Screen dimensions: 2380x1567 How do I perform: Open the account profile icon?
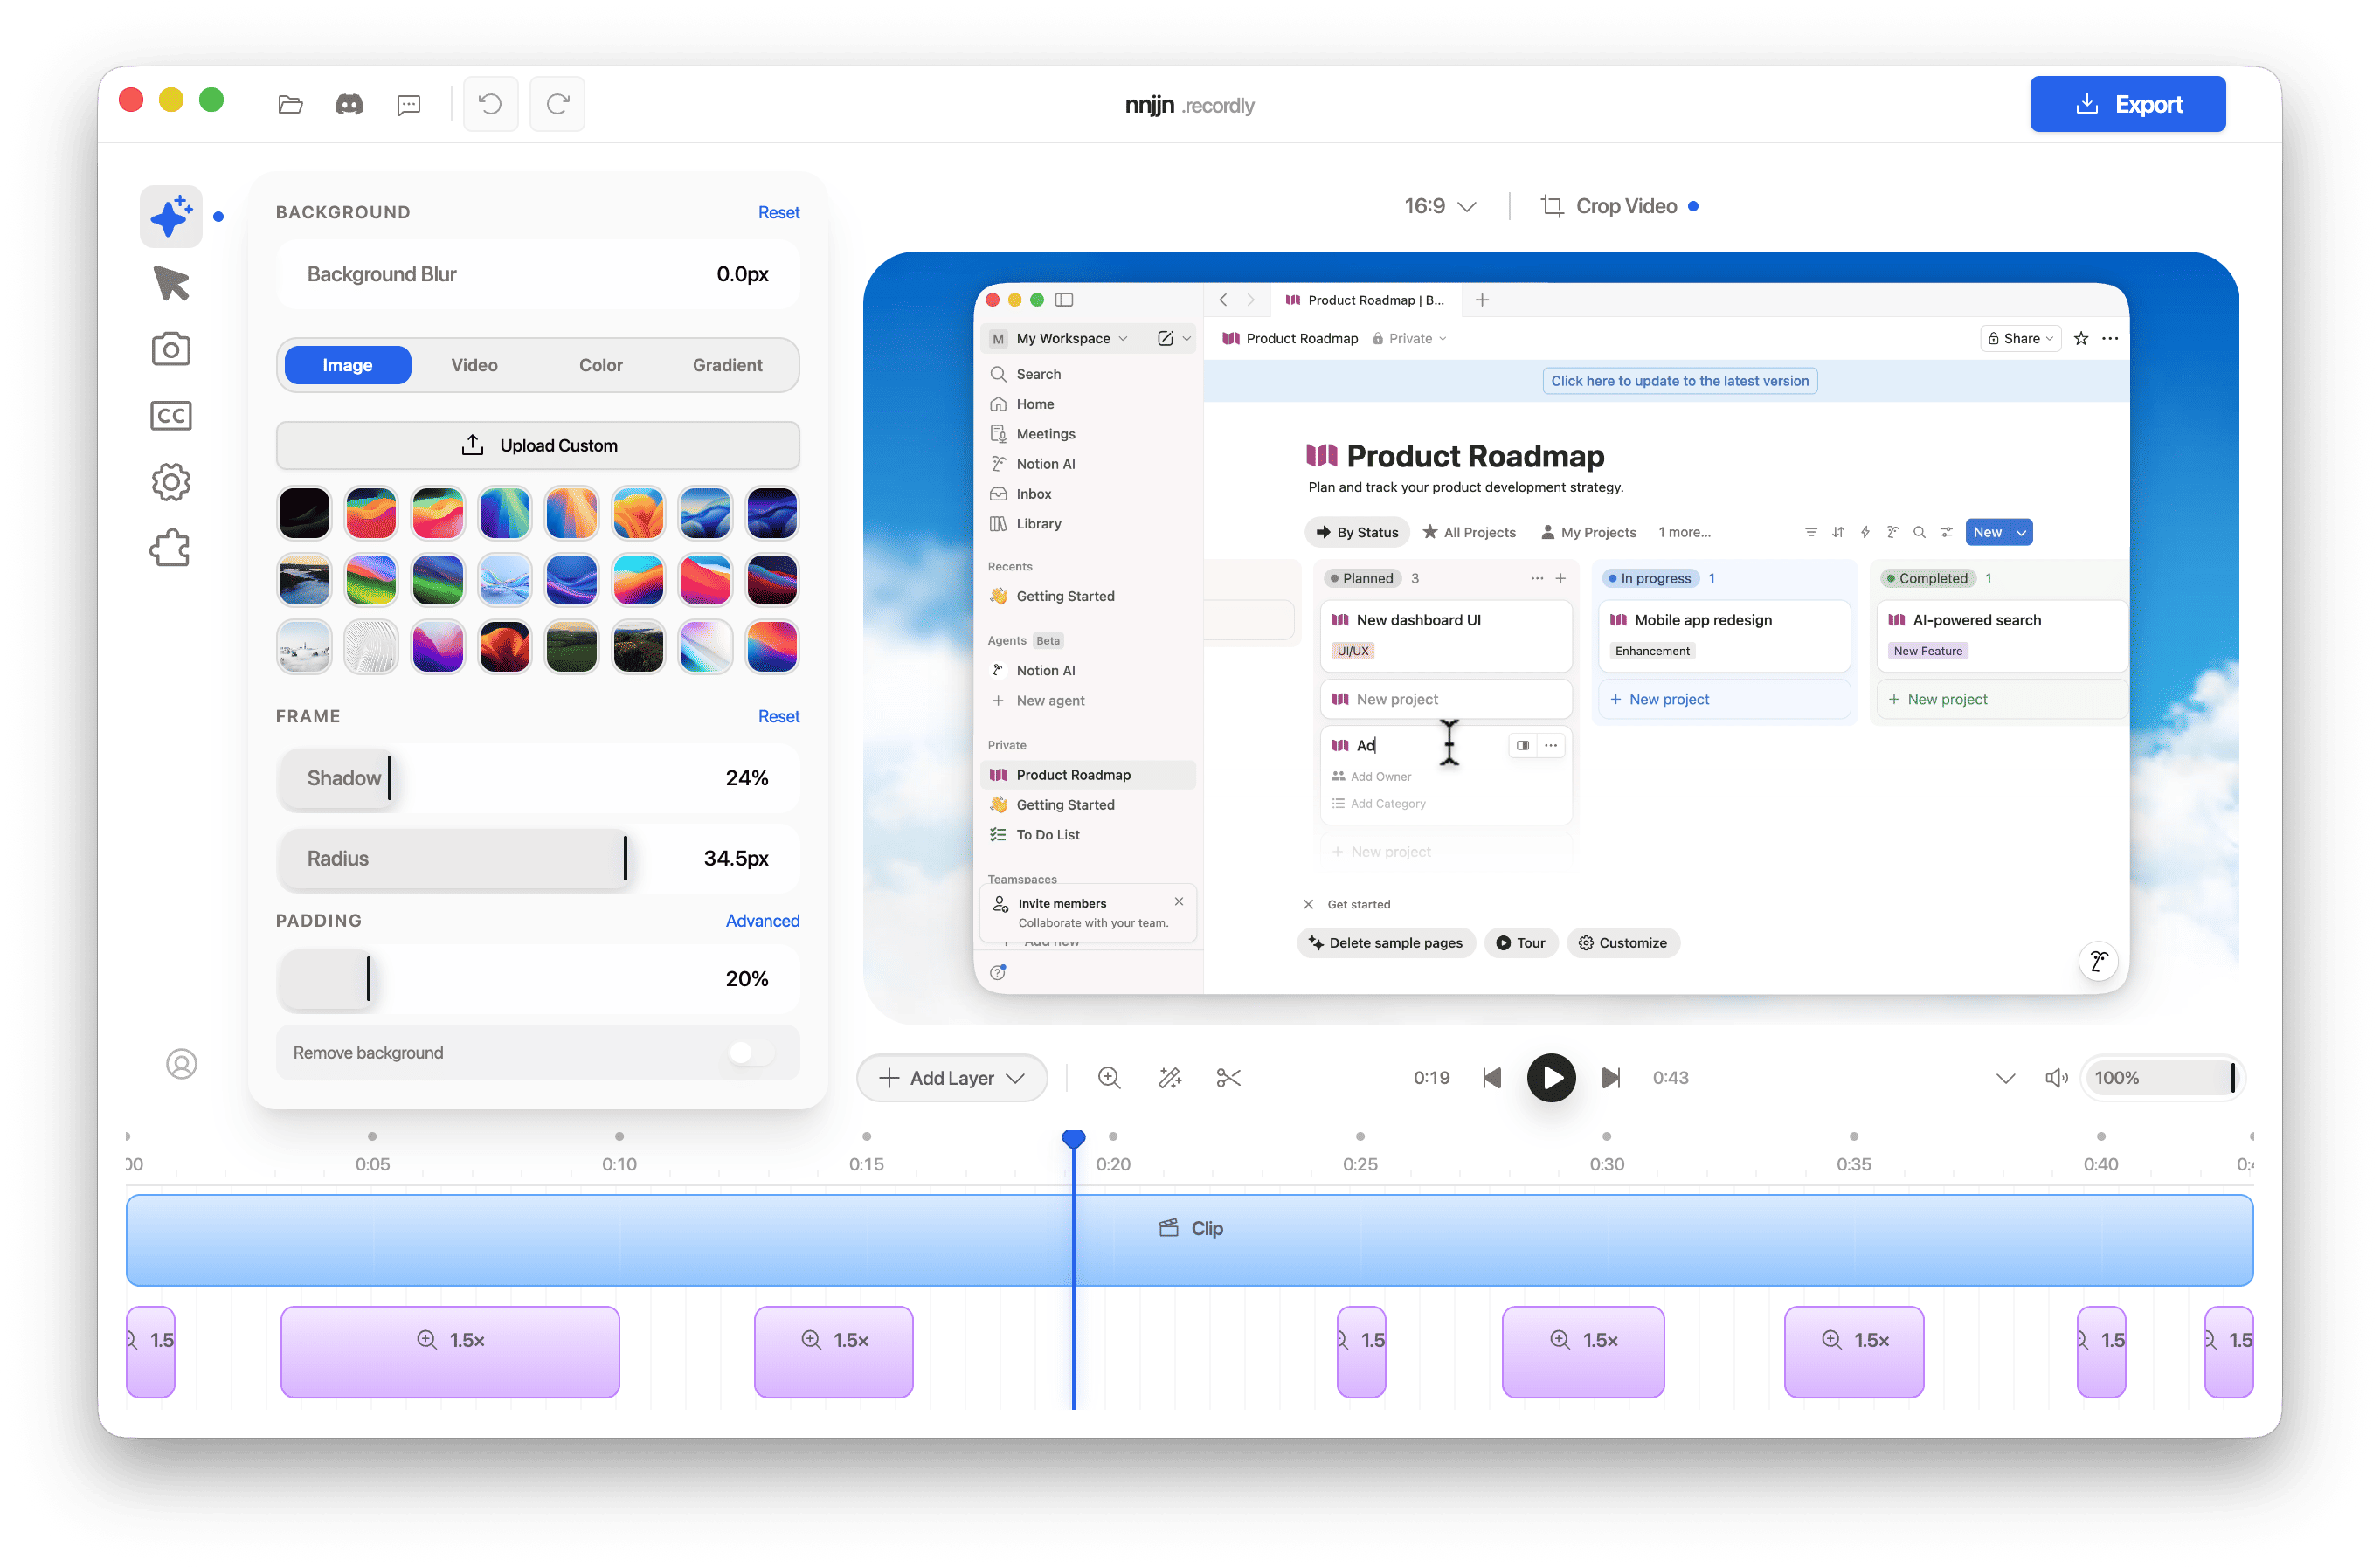(x=181, y=1064)
